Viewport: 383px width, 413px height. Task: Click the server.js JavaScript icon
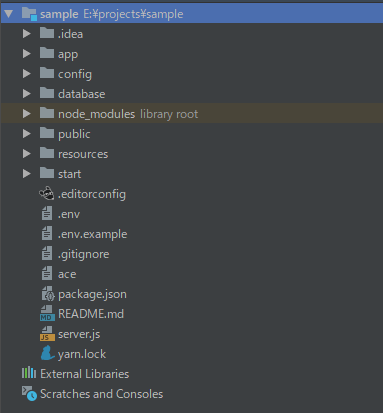47,333
